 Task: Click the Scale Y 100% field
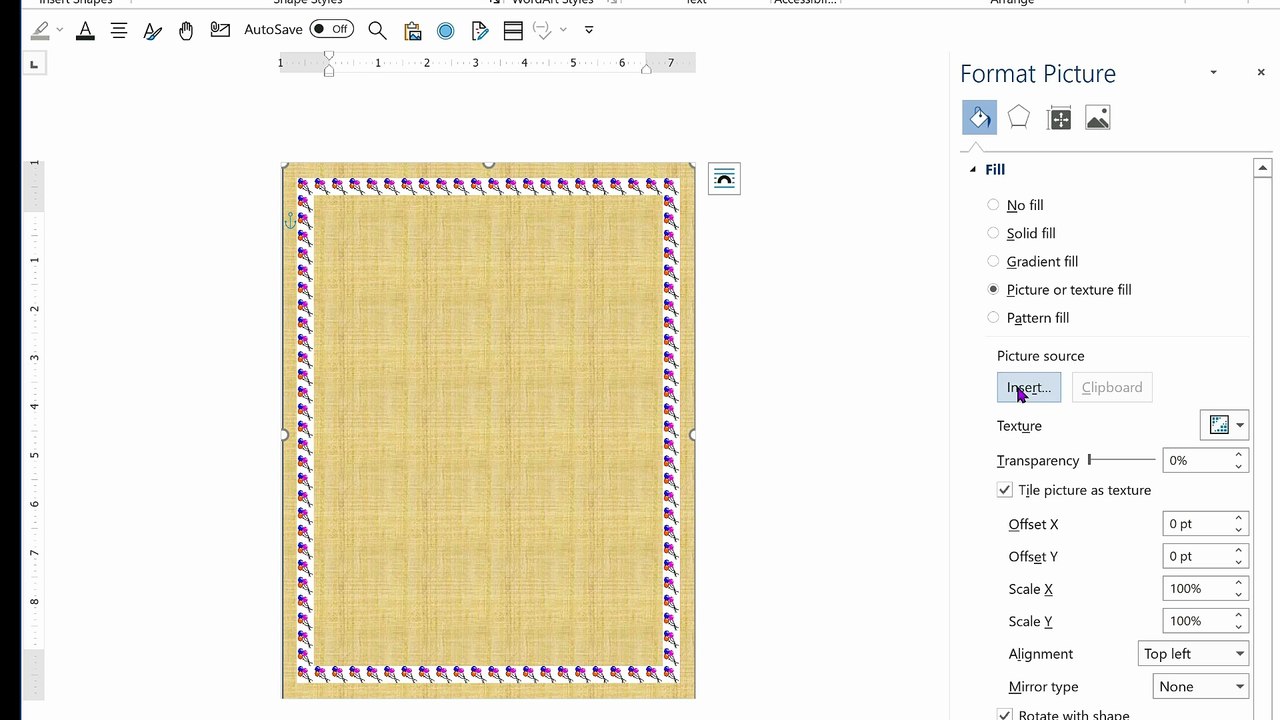point(1197,621)
